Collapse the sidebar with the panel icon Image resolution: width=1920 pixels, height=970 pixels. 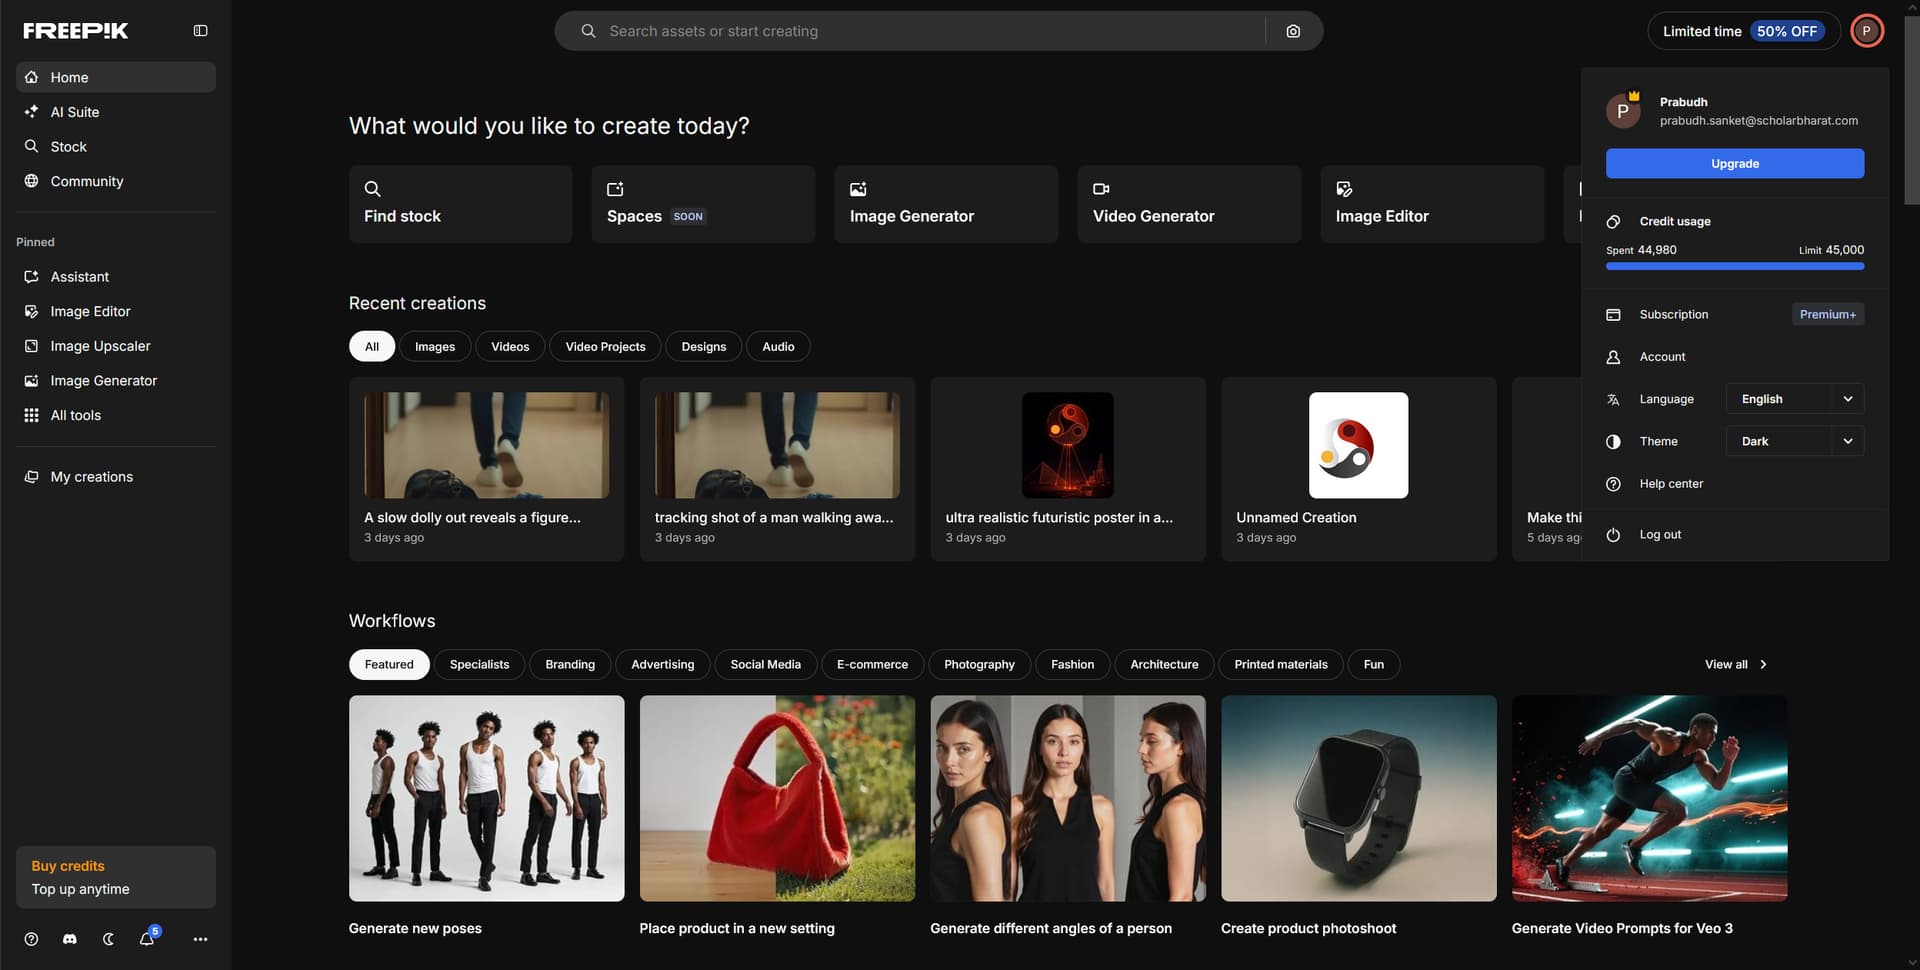tap(200, 31)
